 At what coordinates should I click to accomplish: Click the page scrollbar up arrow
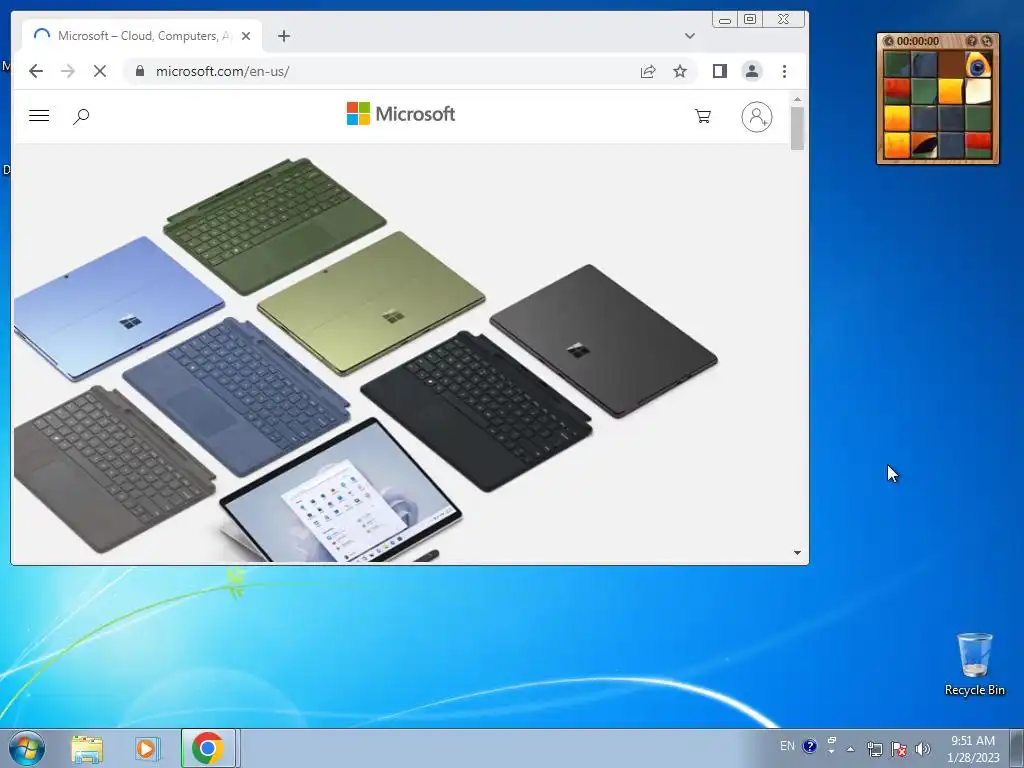[x=797, y=99]
